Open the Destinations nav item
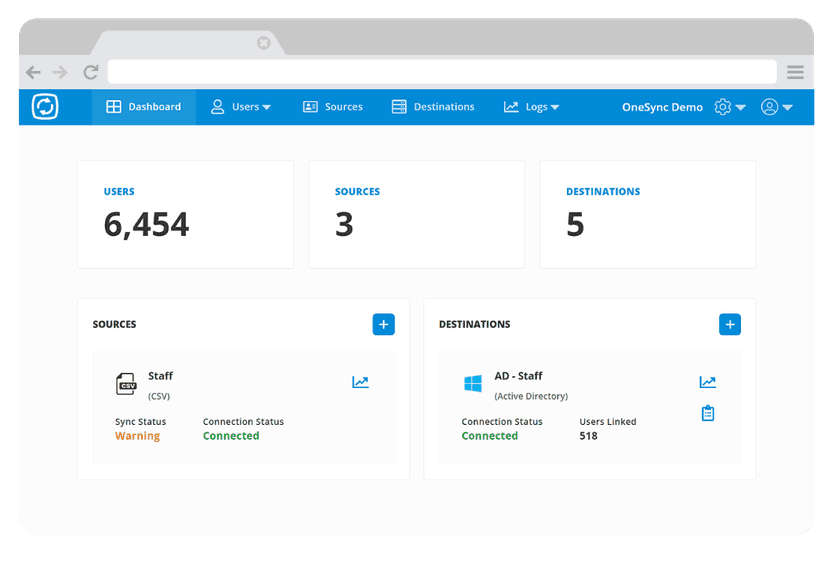This screenshot has height=565, width=828. pos(433,107)
